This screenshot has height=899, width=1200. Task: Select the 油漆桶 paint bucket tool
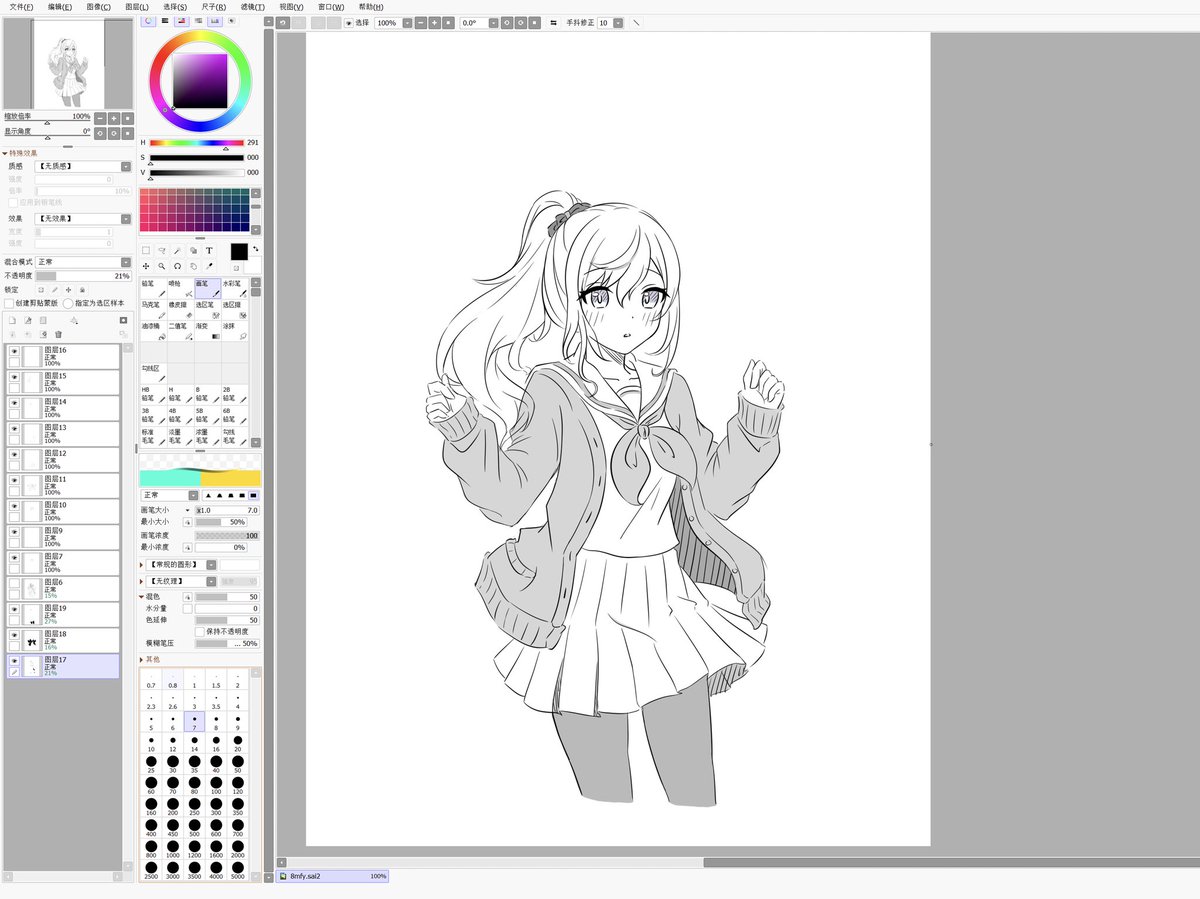(x=153, y=331)
